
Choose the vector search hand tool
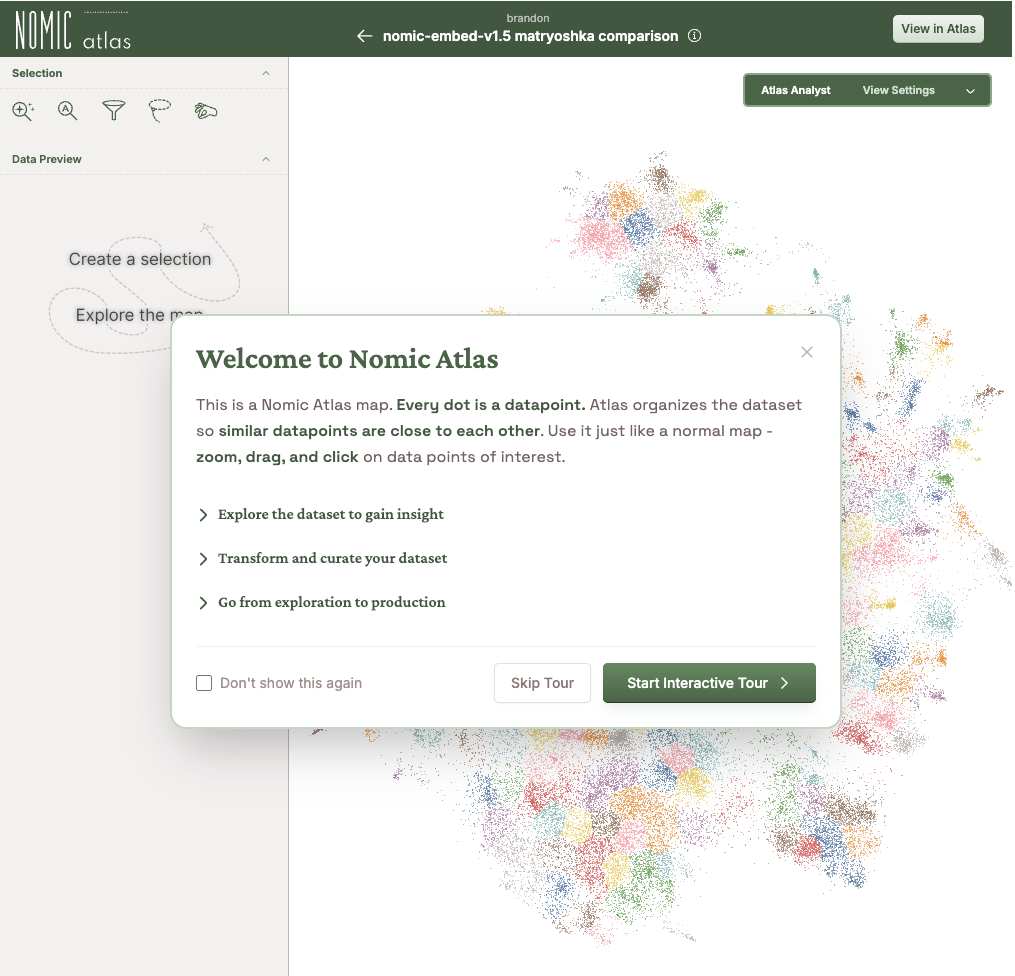click(206, 111)
